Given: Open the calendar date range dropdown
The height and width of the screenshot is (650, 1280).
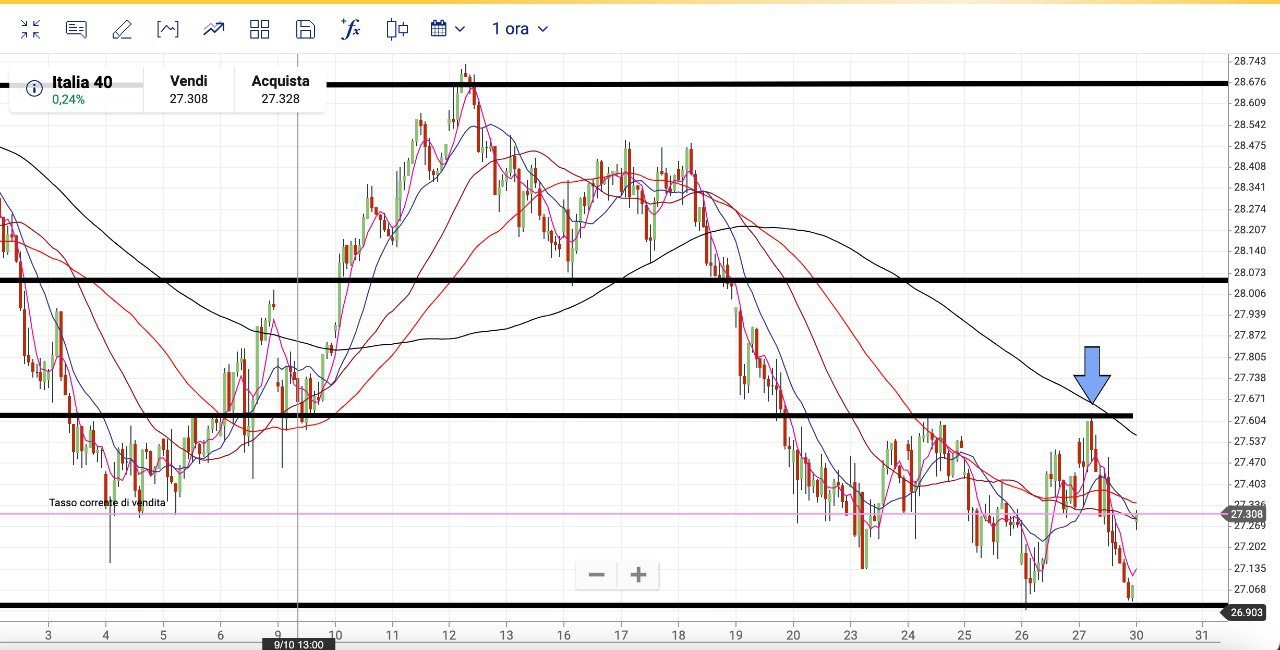Looking at the screenshot, I should (447, 29).
